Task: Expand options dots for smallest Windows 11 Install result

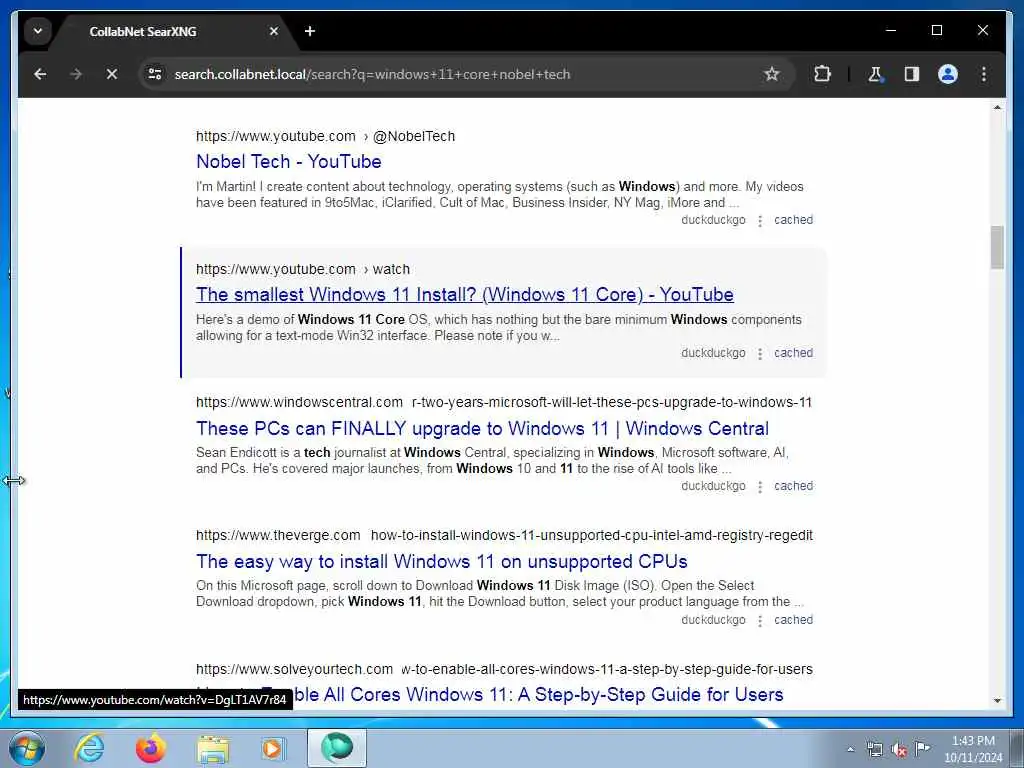Action: pyautogui.click(x=760, y=354)
